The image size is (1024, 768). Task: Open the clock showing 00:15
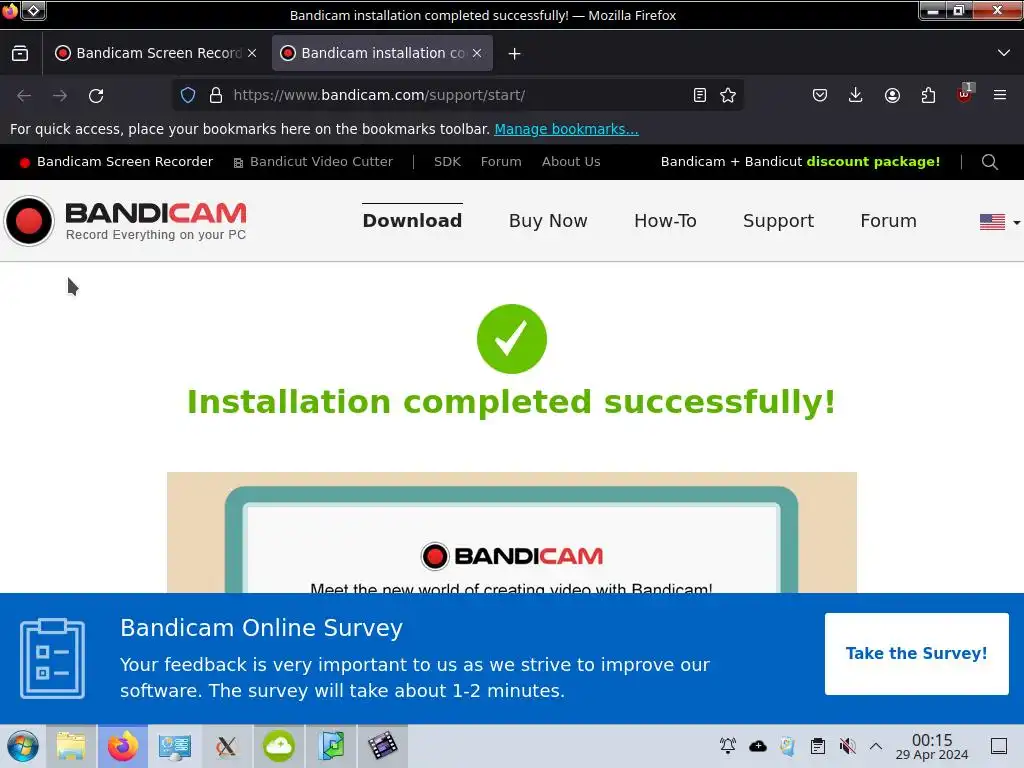932,746
